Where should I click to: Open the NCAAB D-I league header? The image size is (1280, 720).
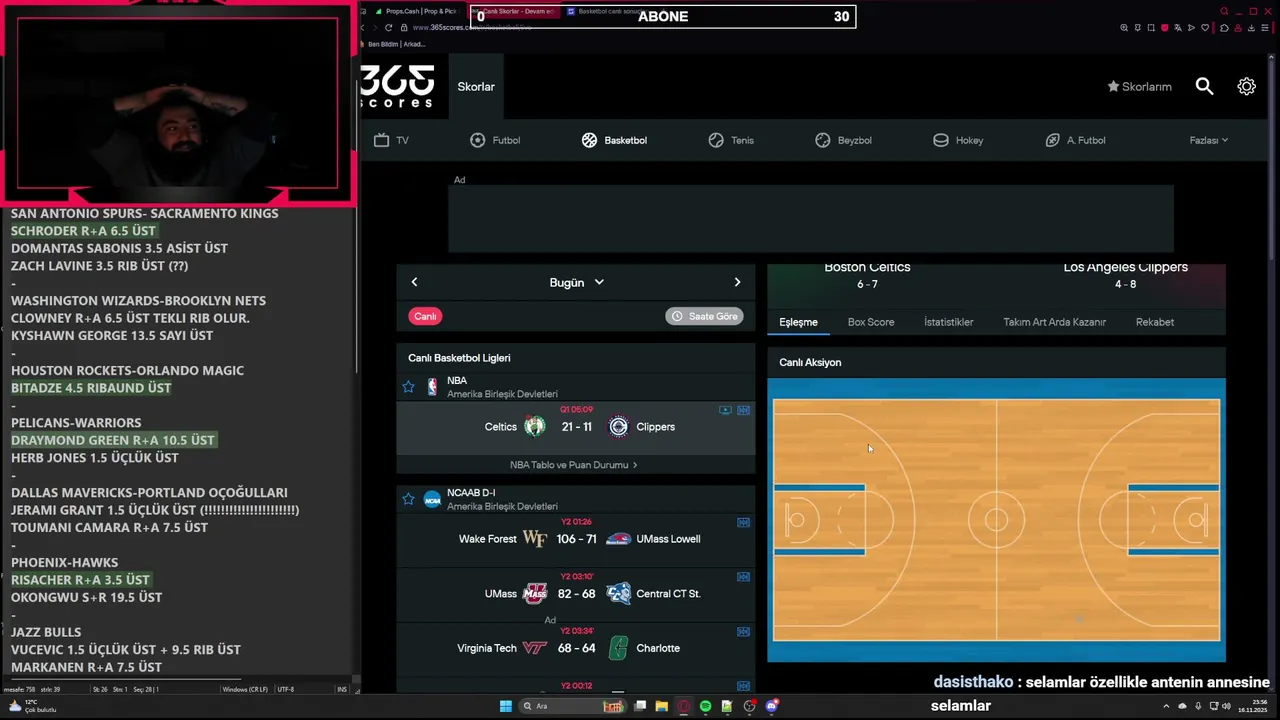pyautogui.click(x=576, y=499)
